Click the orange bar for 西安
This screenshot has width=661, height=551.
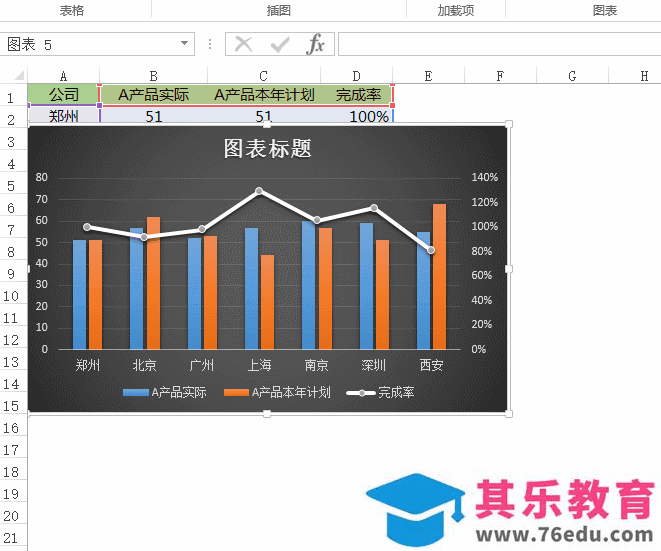pos(439,276)
